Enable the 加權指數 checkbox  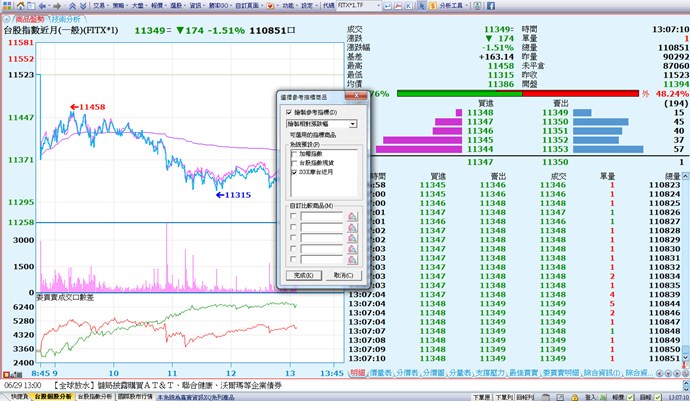tap(292, 154)
